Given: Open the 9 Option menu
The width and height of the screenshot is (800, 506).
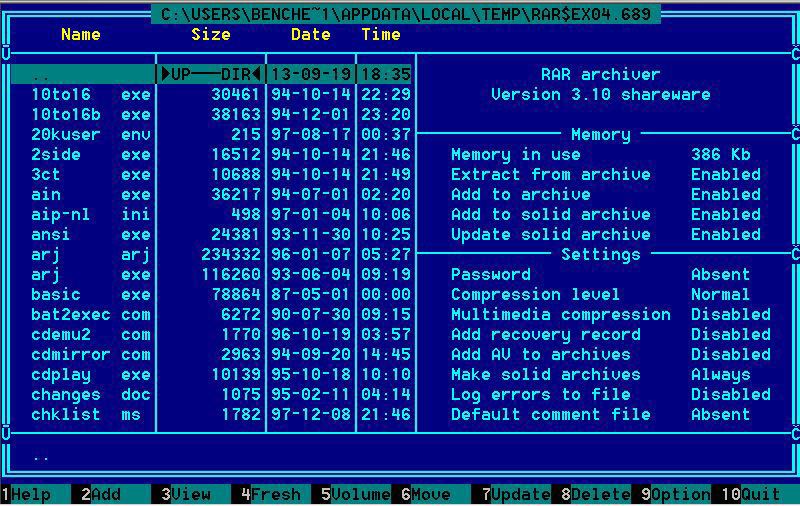Looking at the screenshot, I should [676, 494].
